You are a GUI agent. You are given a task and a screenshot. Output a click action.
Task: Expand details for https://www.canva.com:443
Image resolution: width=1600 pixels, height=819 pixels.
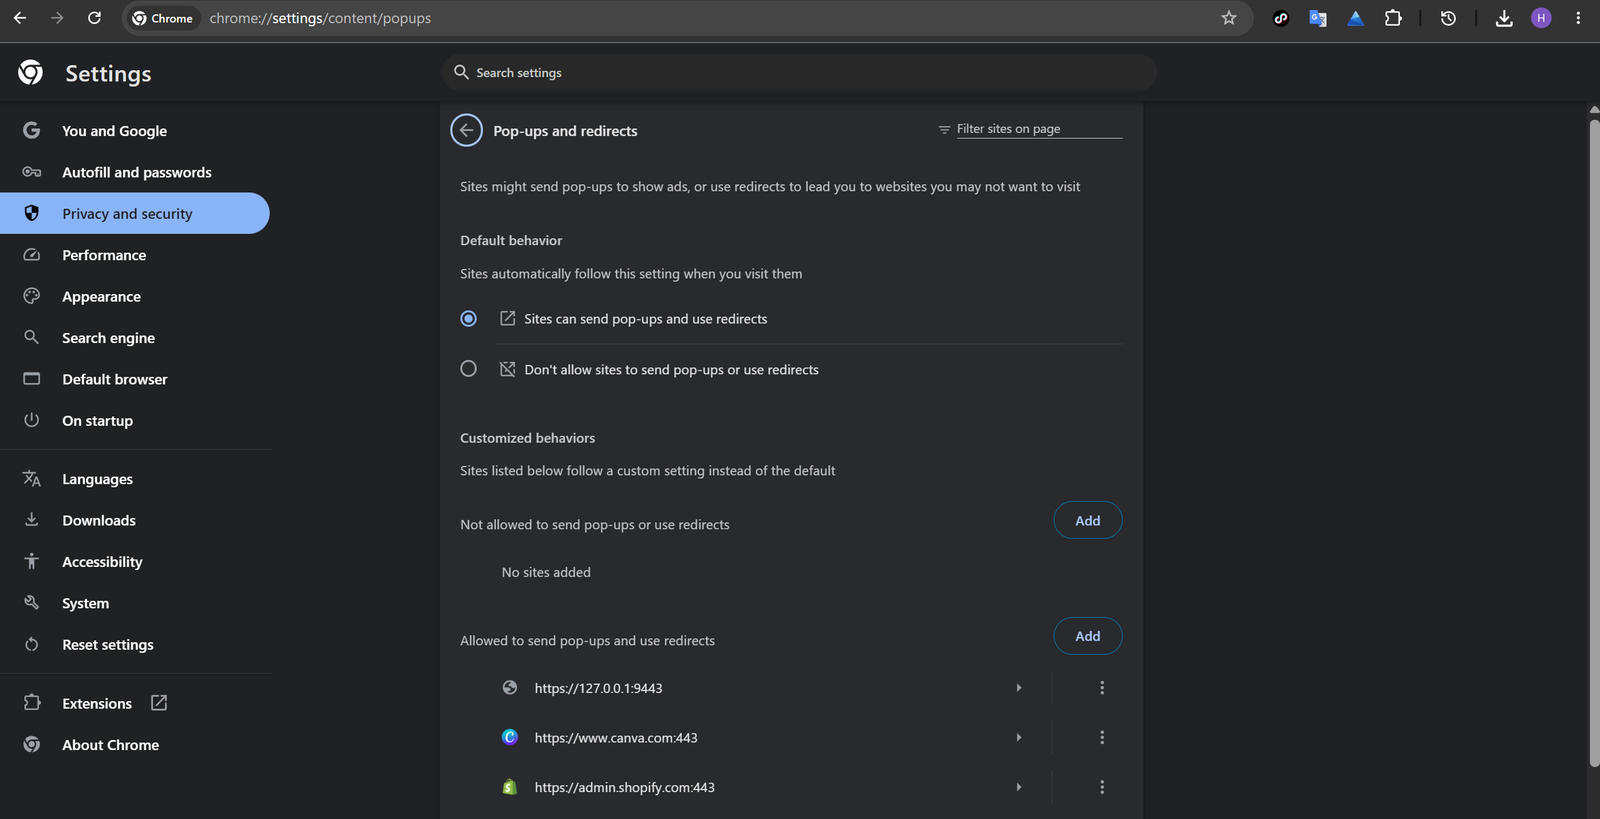1019,737
